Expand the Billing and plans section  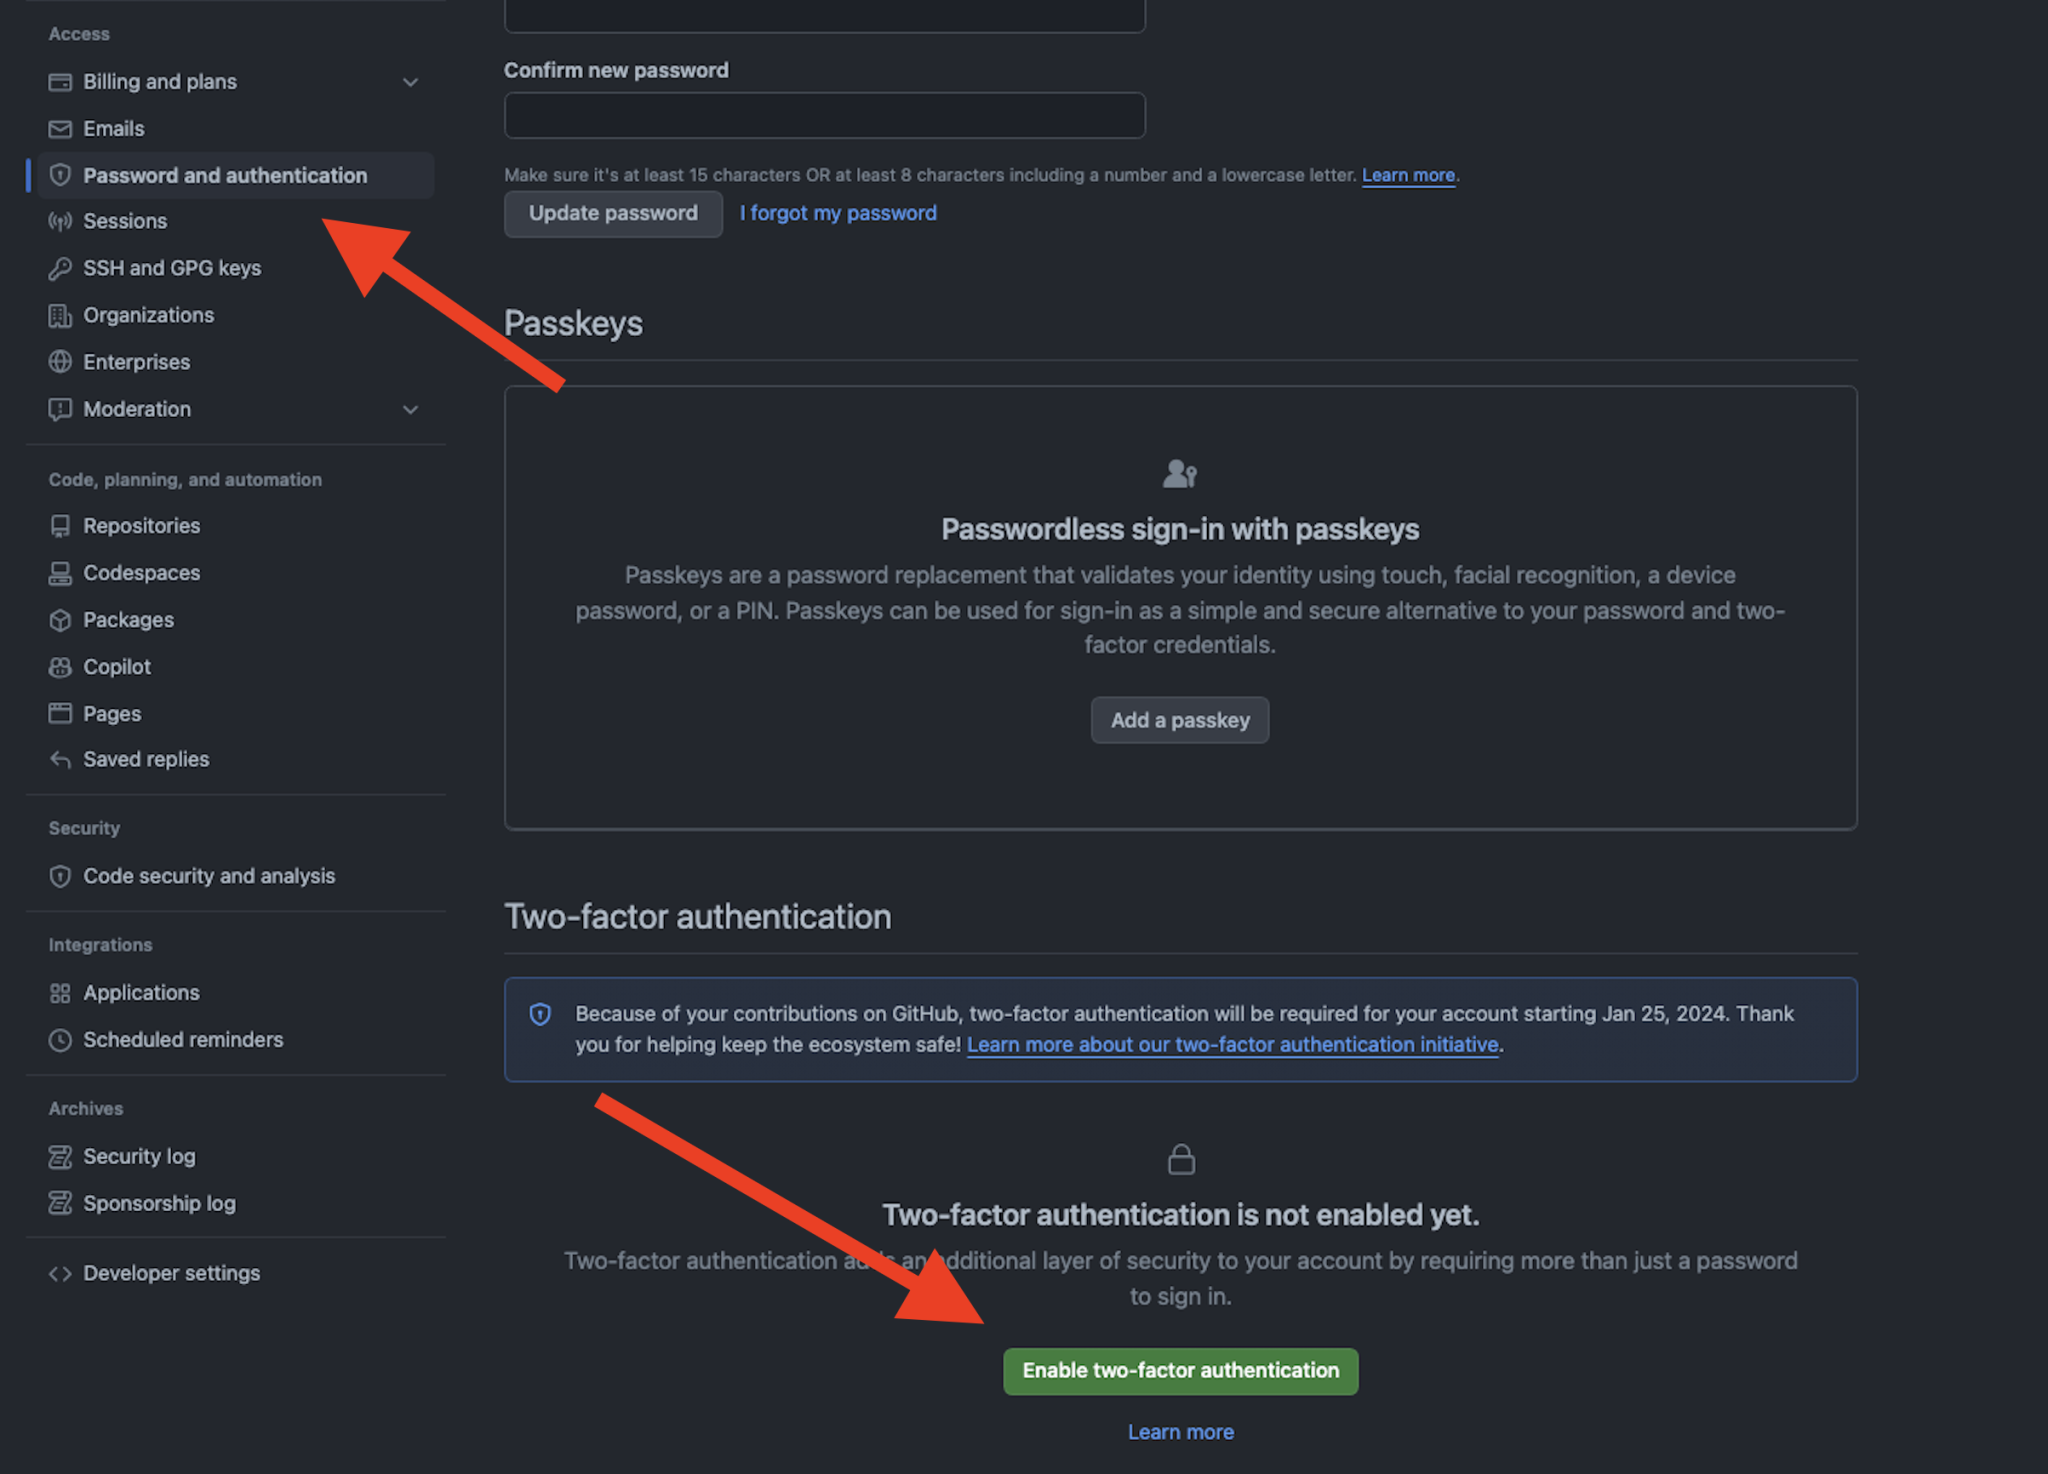[411, 82]
